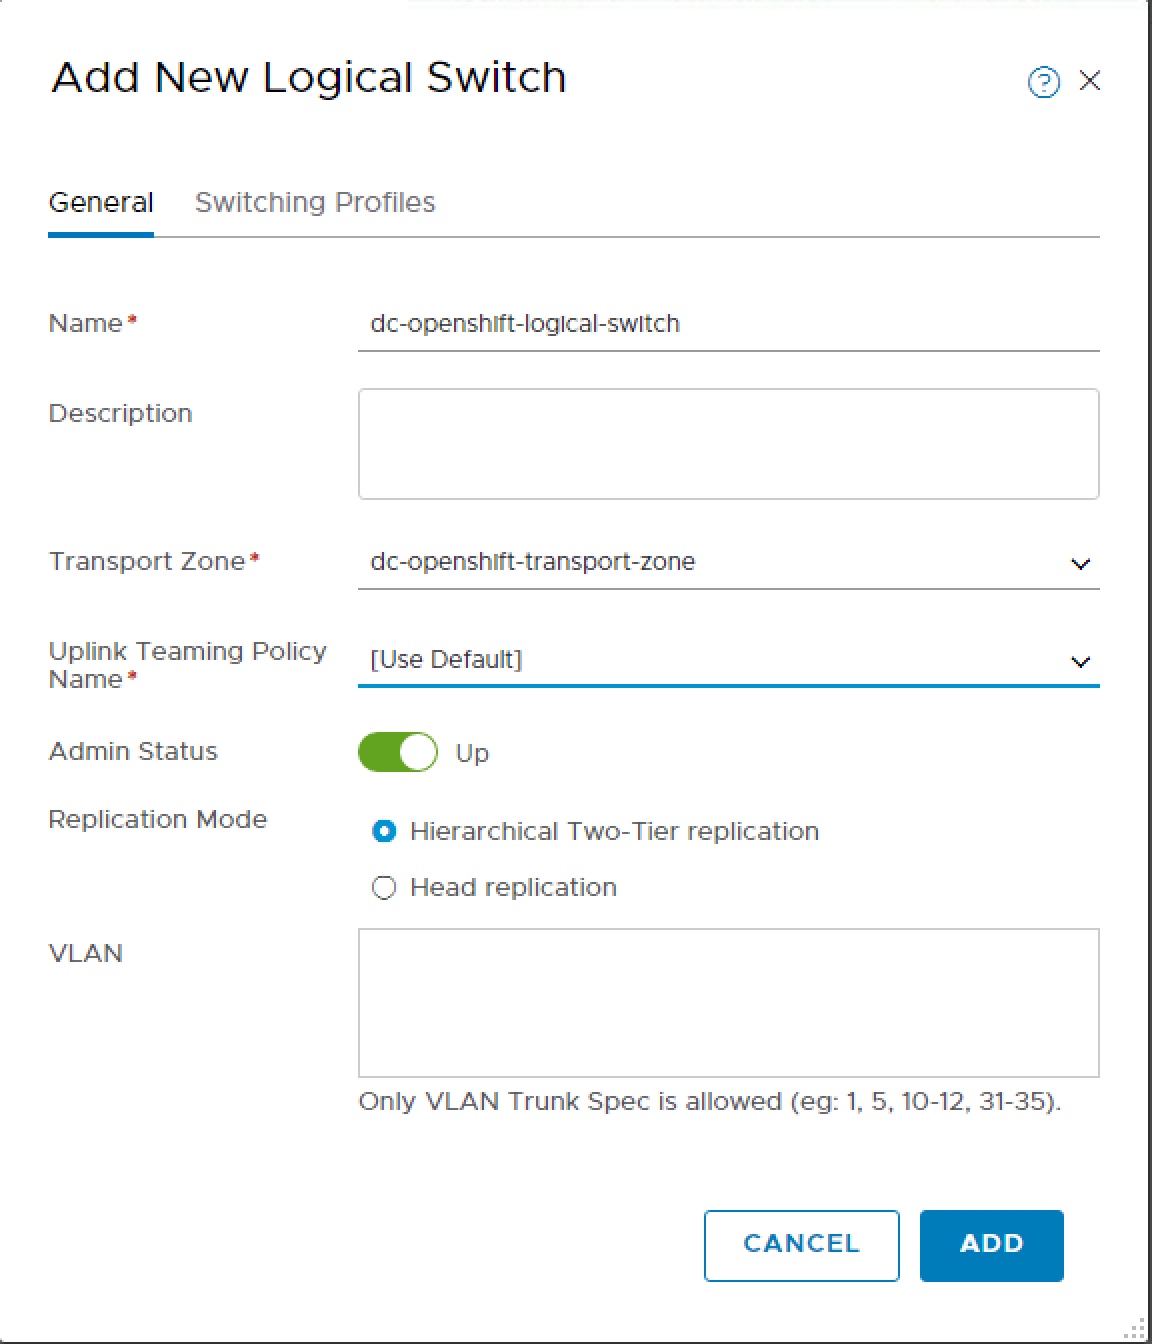Select Hierarchical Two-Tier replication
Screen dimensions: 1152x1344
point(384,831)
